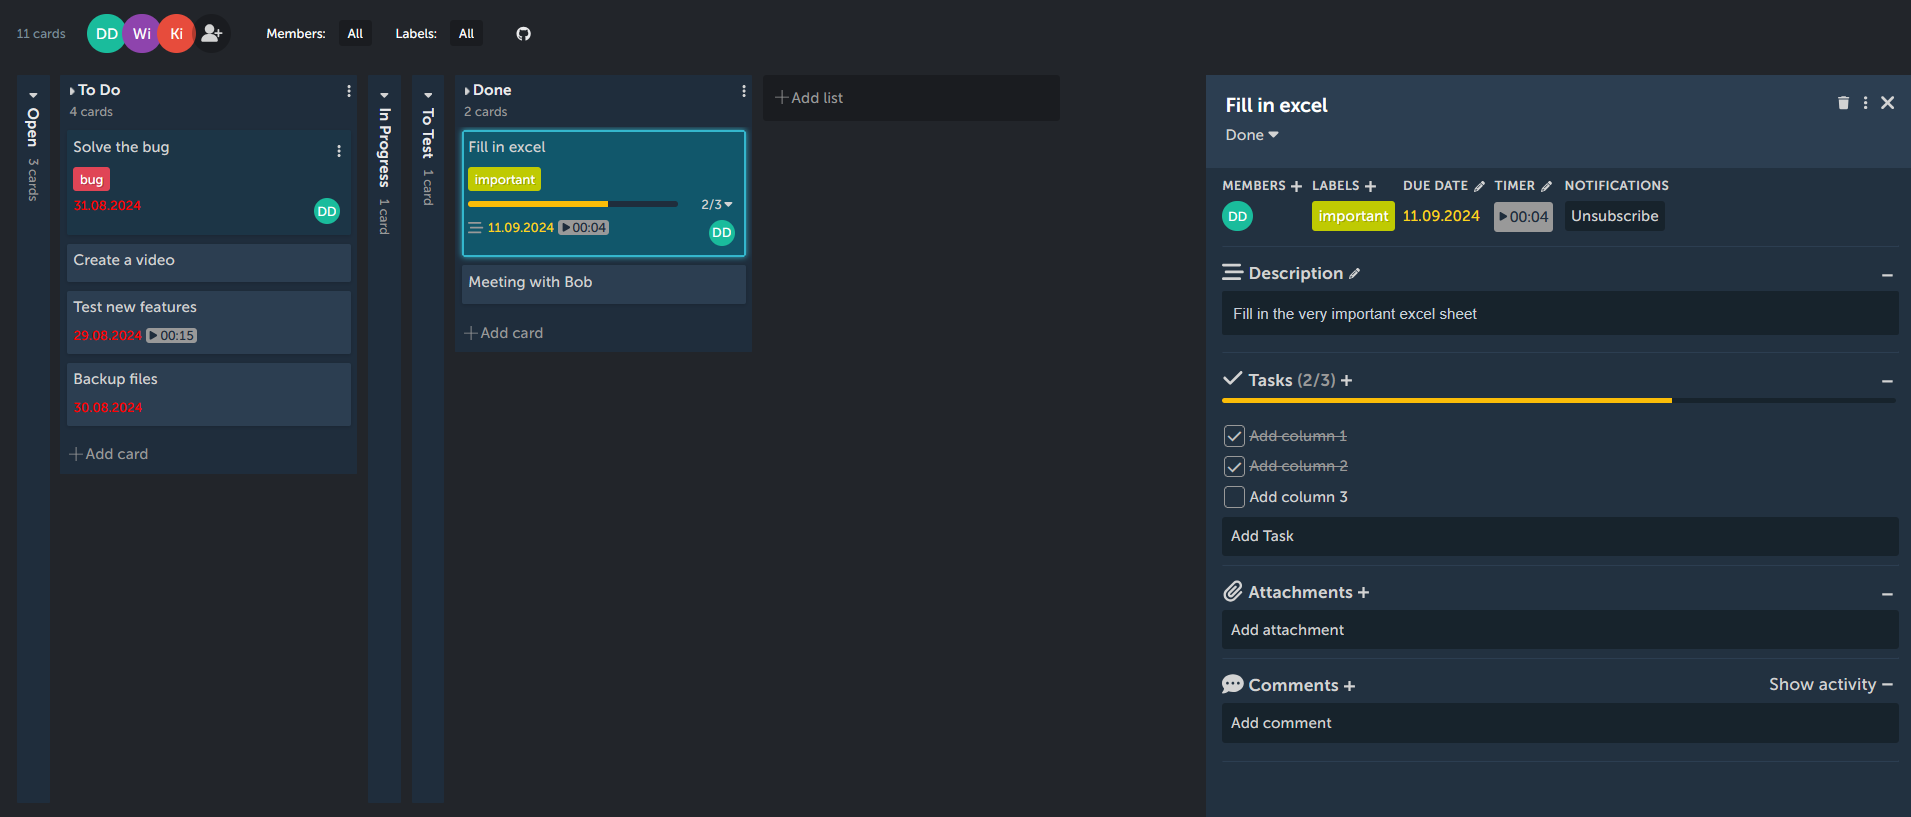Open the Meeting with Bob card
This screenshot has height=817, width=1911.
(x=604, y=284)
